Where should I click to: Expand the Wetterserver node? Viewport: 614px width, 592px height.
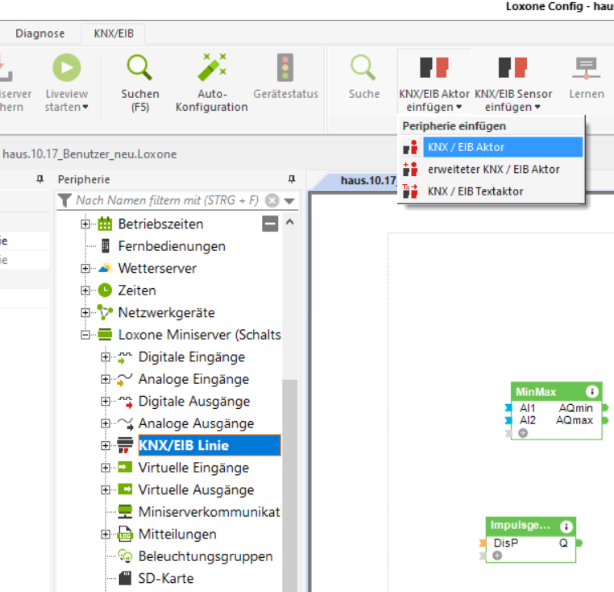(85, 268)
